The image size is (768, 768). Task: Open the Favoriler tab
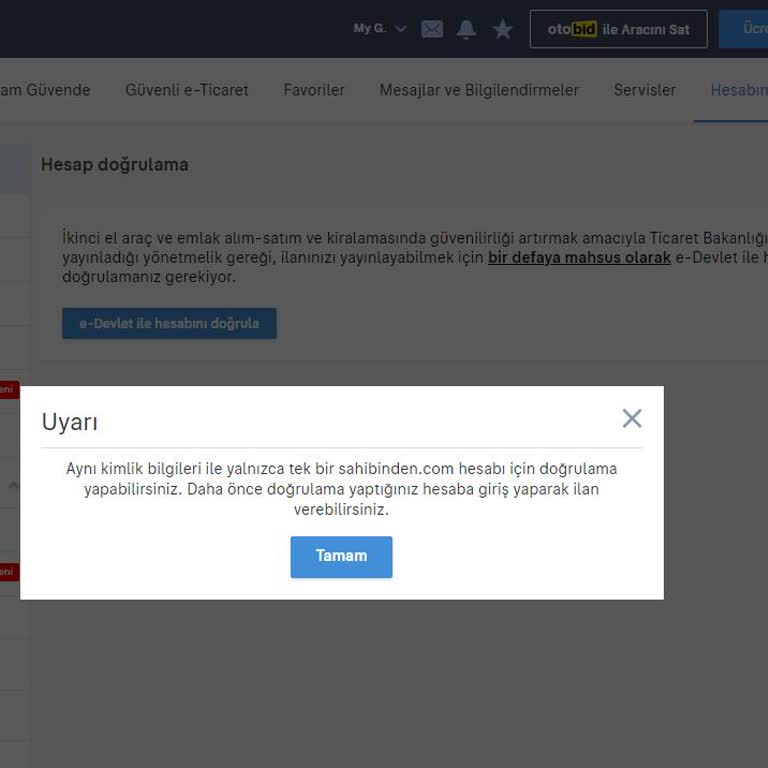coord(314,90)
